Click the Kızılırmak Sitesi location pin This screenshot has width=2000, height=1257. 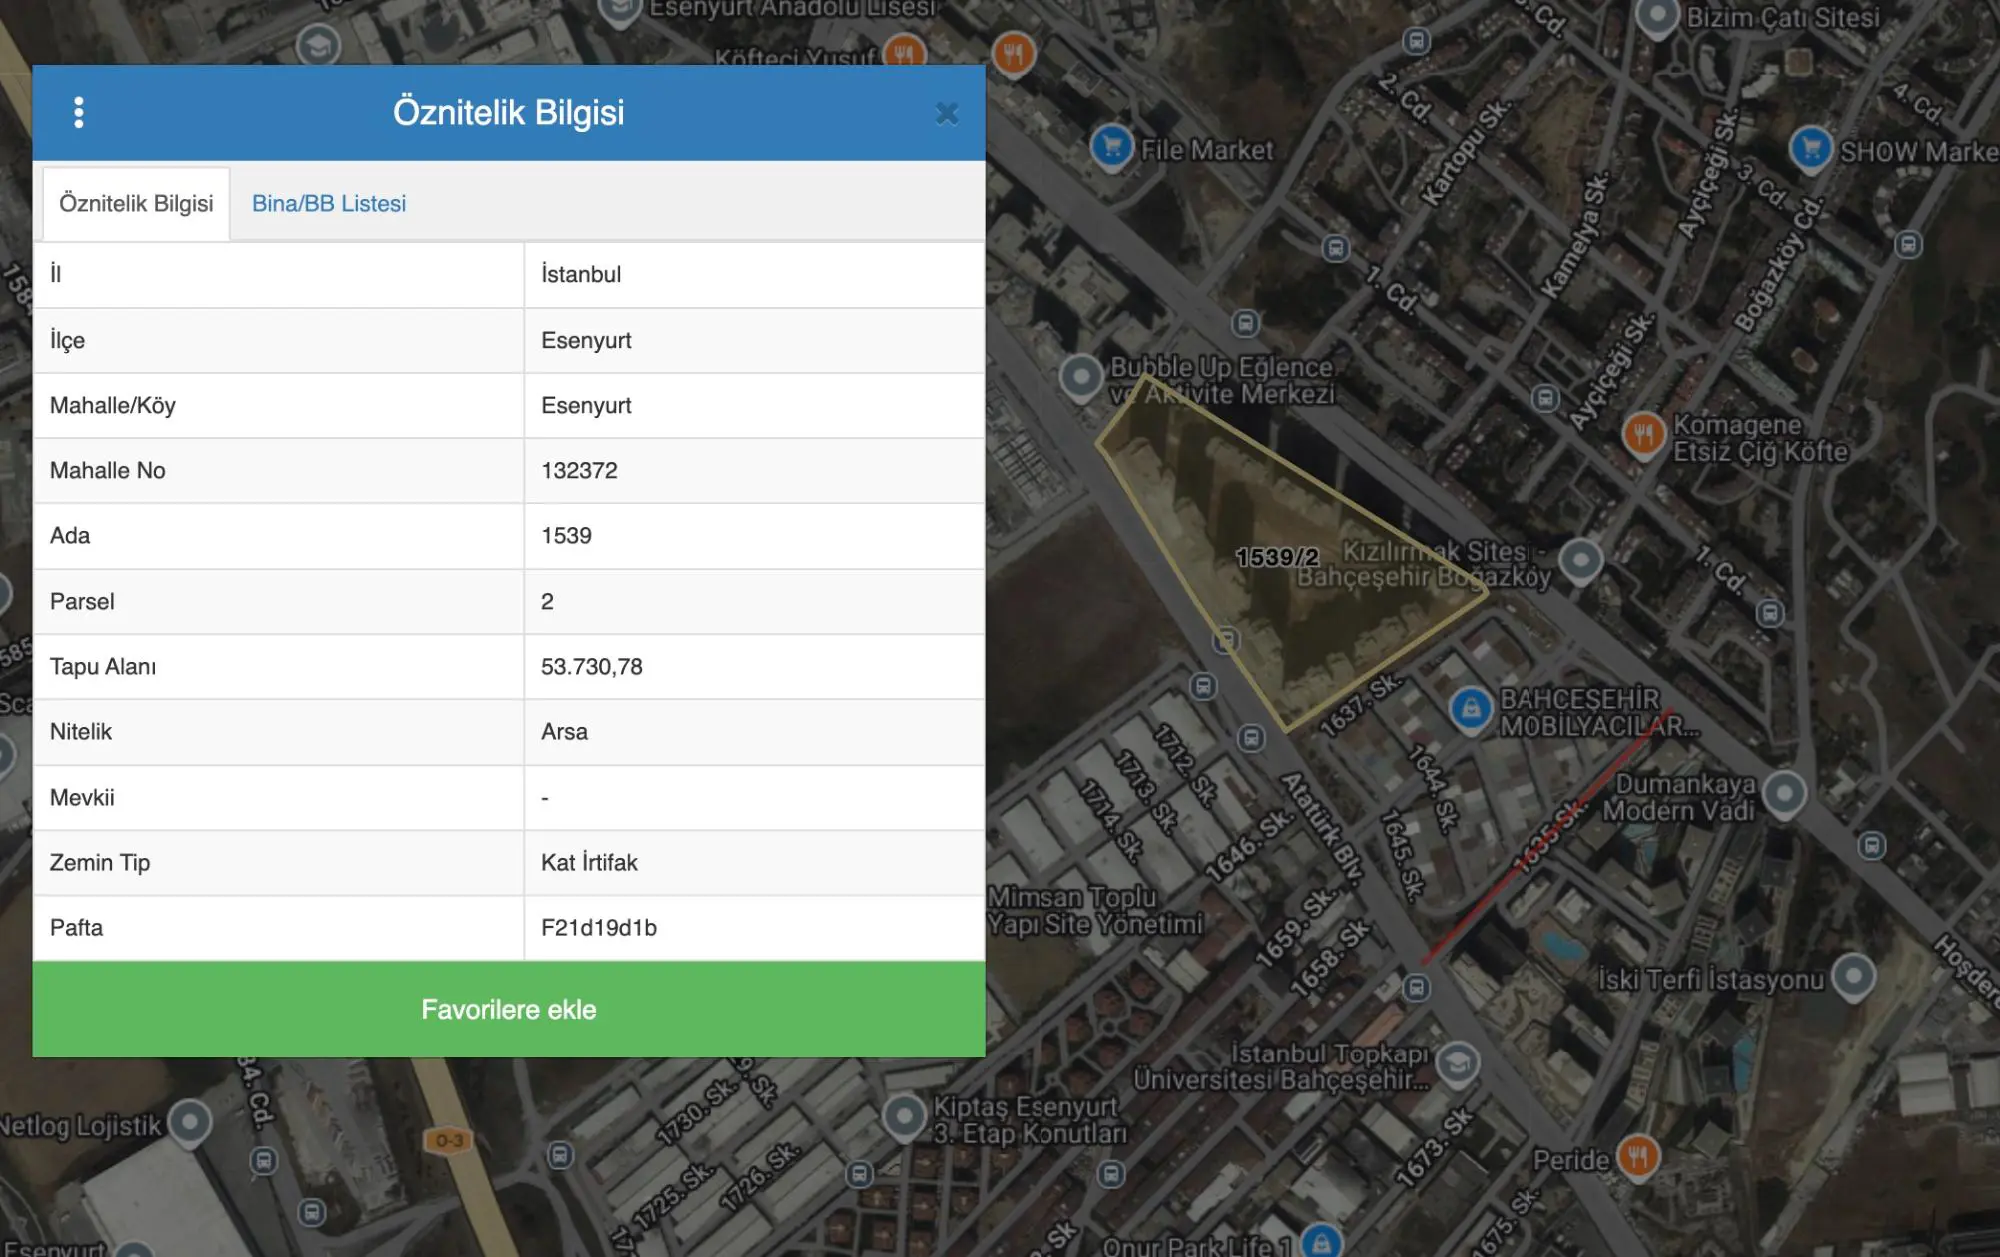[1581, 561]
